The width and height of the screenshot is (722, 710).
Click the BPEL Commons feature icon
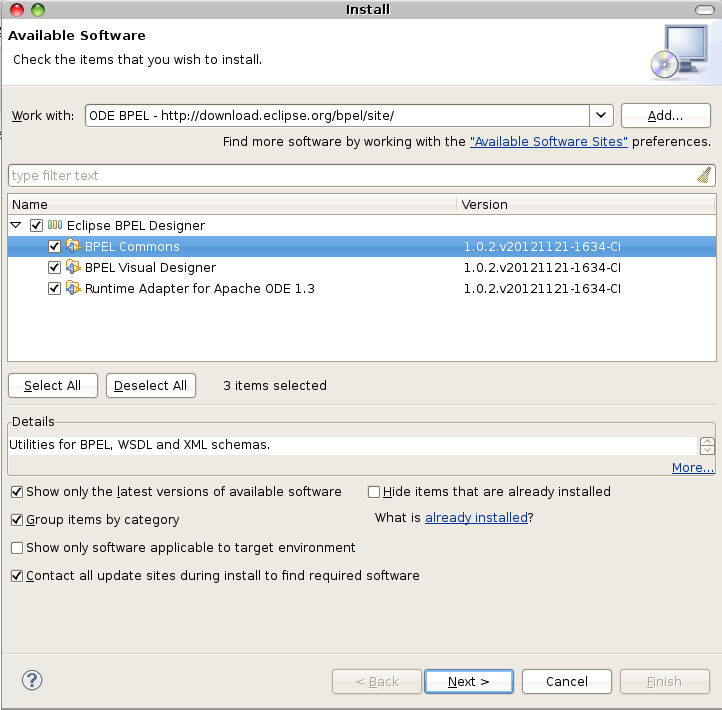pyautogui.click(x=73, y=246)
